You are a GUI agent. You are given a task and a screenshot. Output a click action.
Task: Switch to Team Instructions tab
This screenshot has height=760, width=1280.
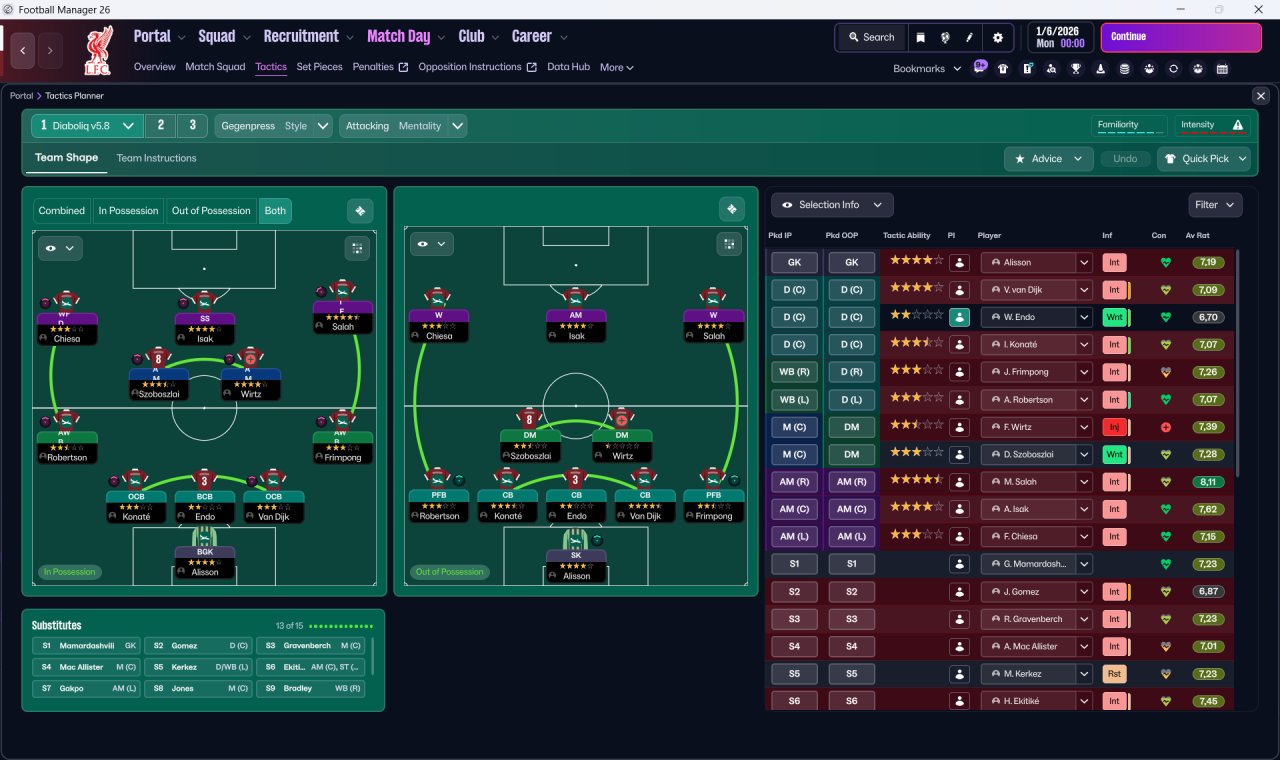[156, 158]
